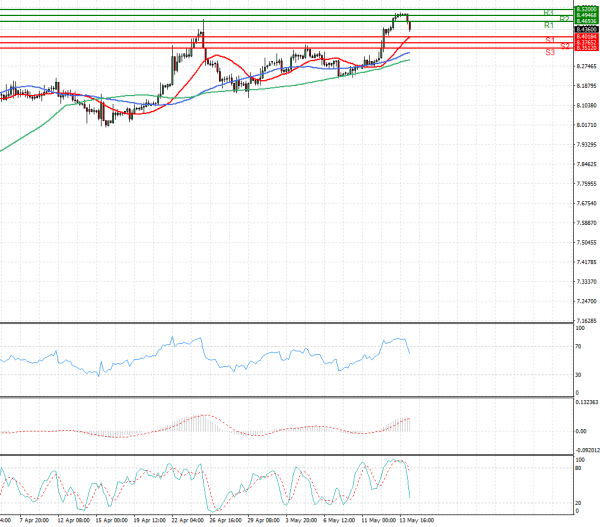The image size is (600, 527).
Task: Click the MACD 0.00 zero level label
Action: pos(580,431)
